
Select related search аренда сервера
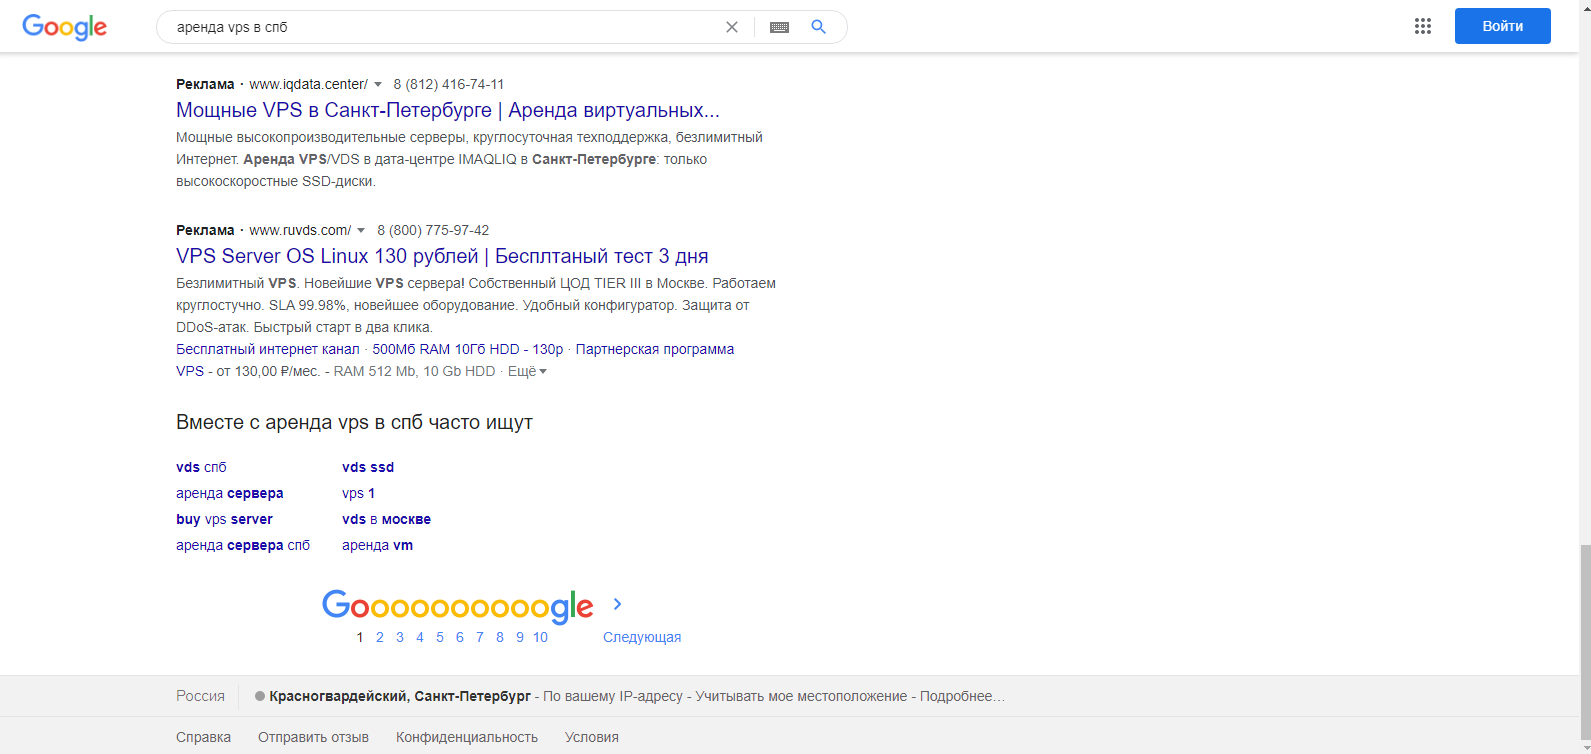point(230,493)
